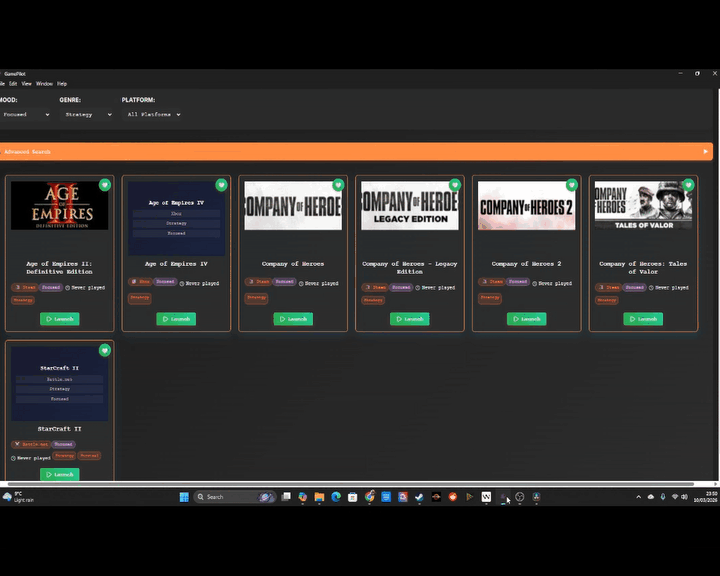Open the Mood dropdown set to Focused
Image resolution: width=720 pixels, height=576 pixels.
26,115
